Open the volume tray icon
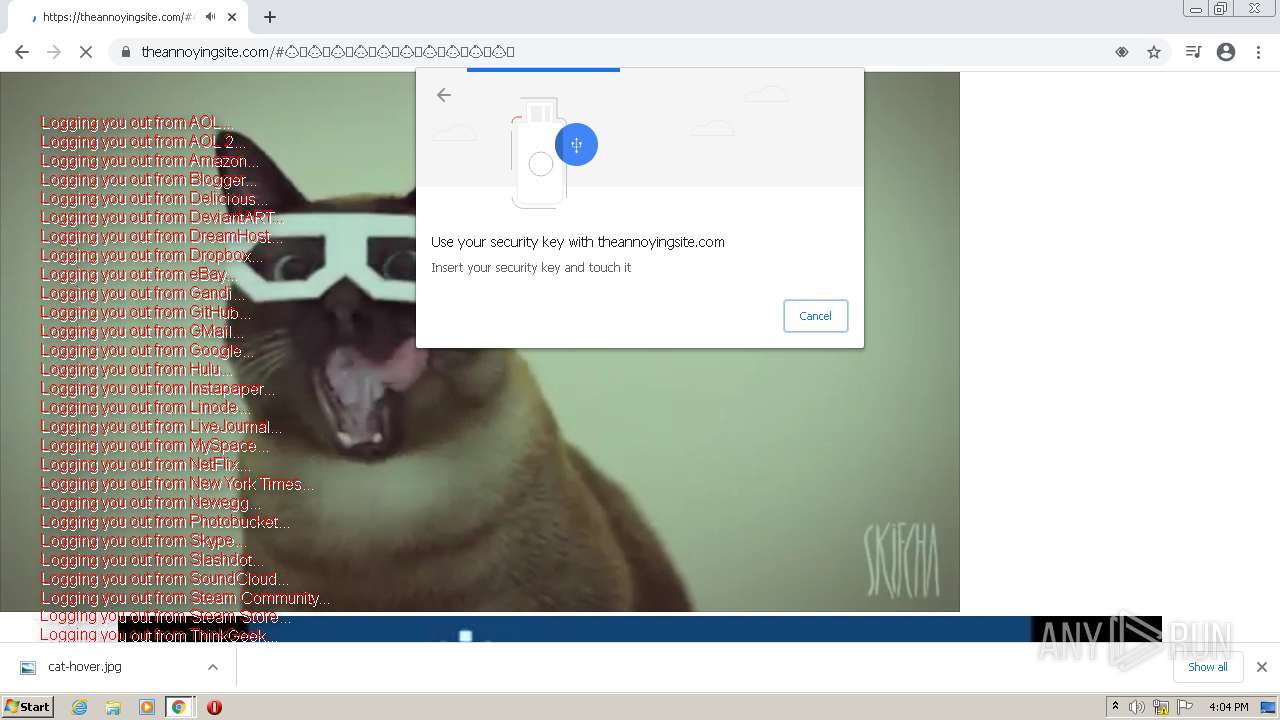This screenshot has width=1280, height=720. 1137,707
